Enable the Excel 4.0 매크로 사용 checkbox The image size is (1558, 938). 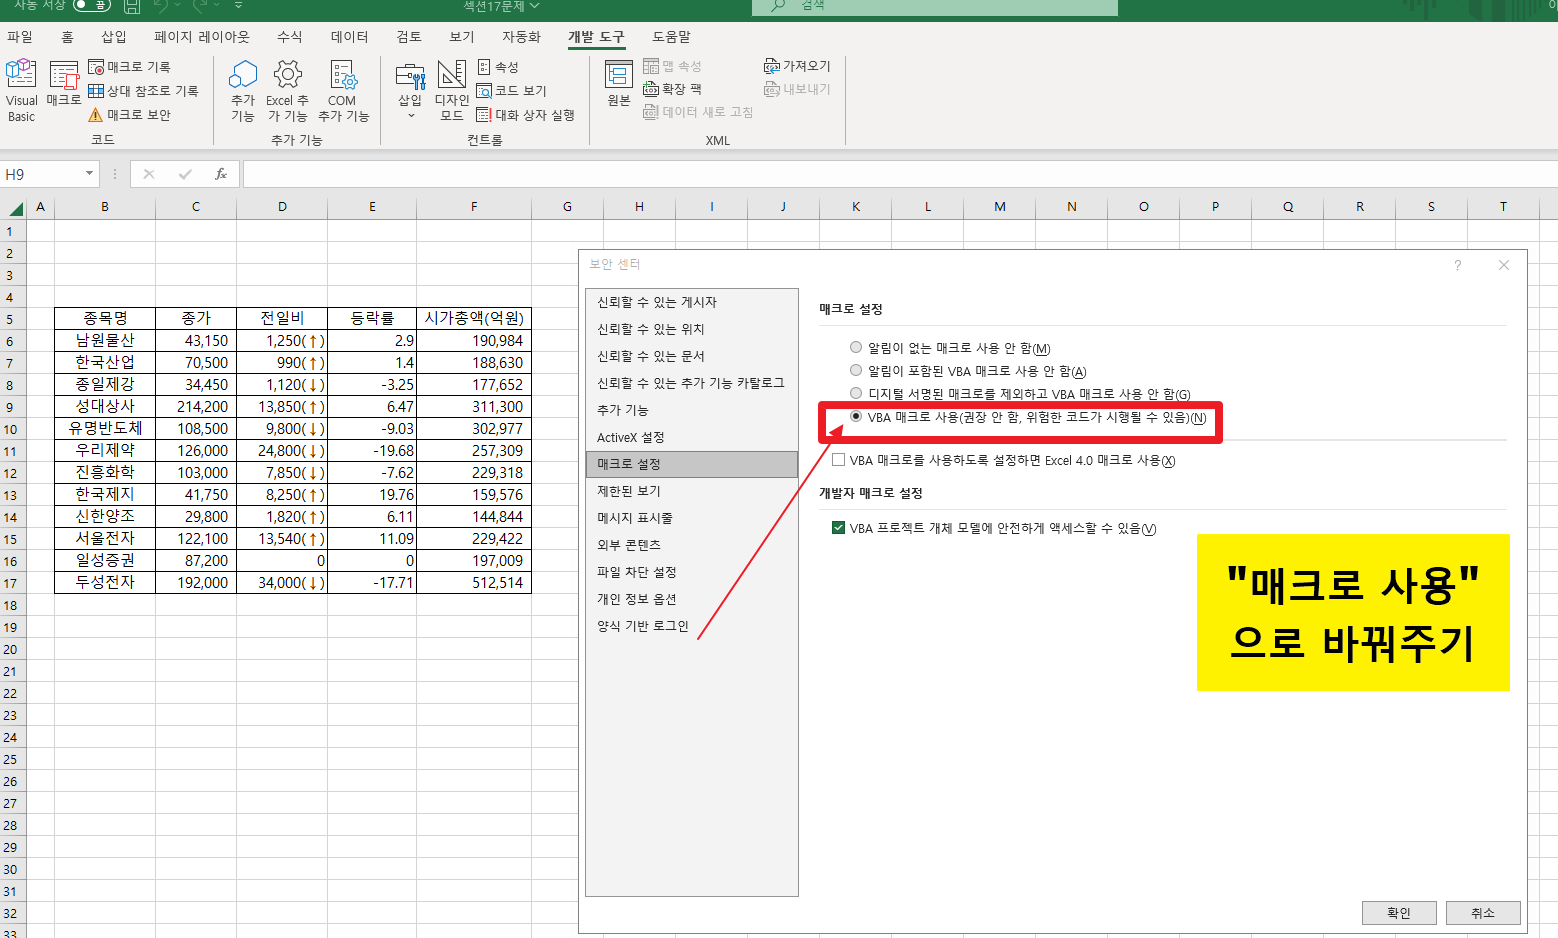pyautogui.click(x=837, y=460)
